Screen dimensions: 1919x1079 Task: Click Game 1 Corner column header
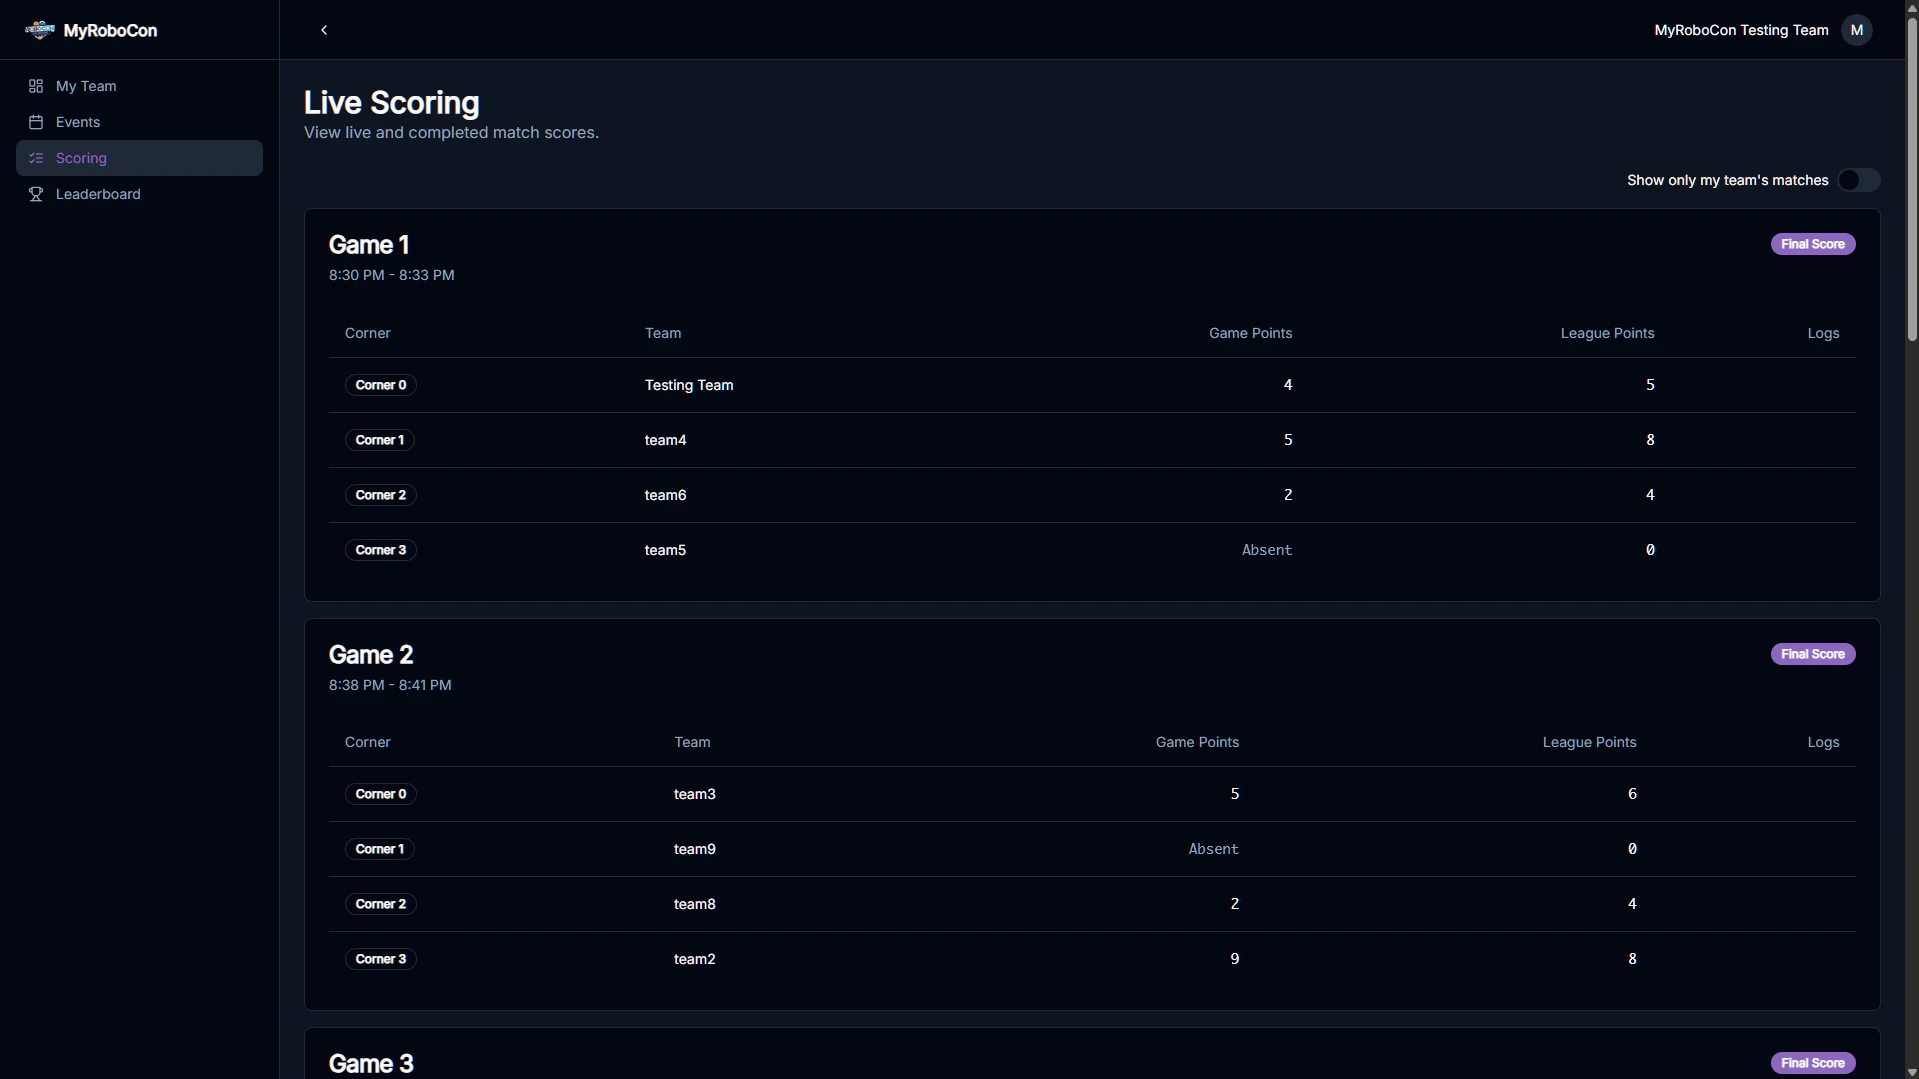(x=368, y=333)
